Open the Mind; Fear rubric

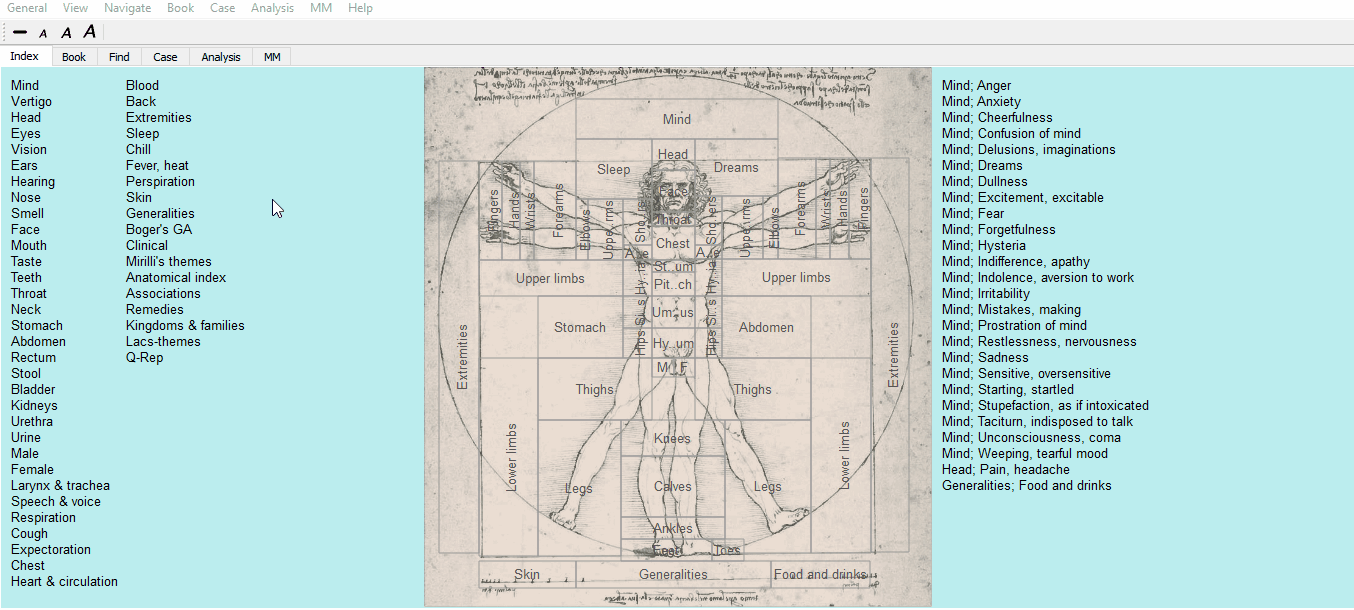973,214
